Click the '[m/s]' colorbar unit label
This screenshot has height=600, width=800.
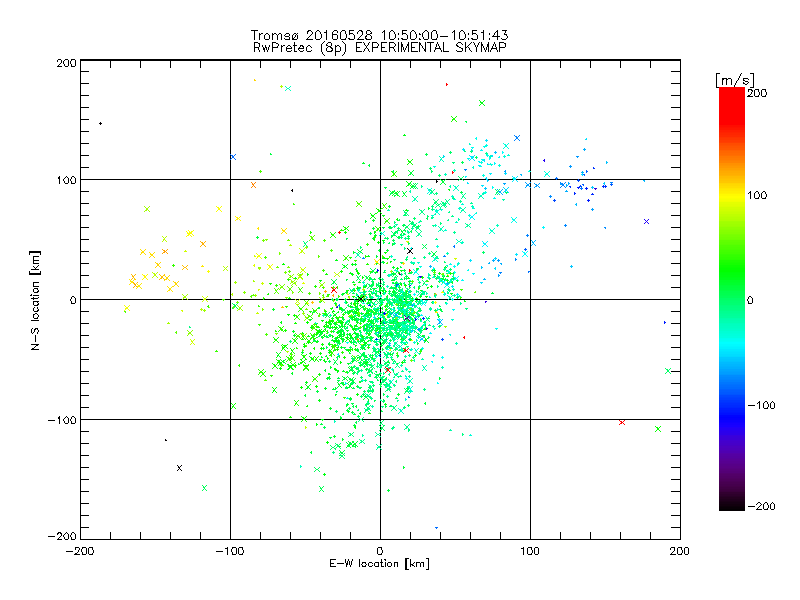coord(735,80)
